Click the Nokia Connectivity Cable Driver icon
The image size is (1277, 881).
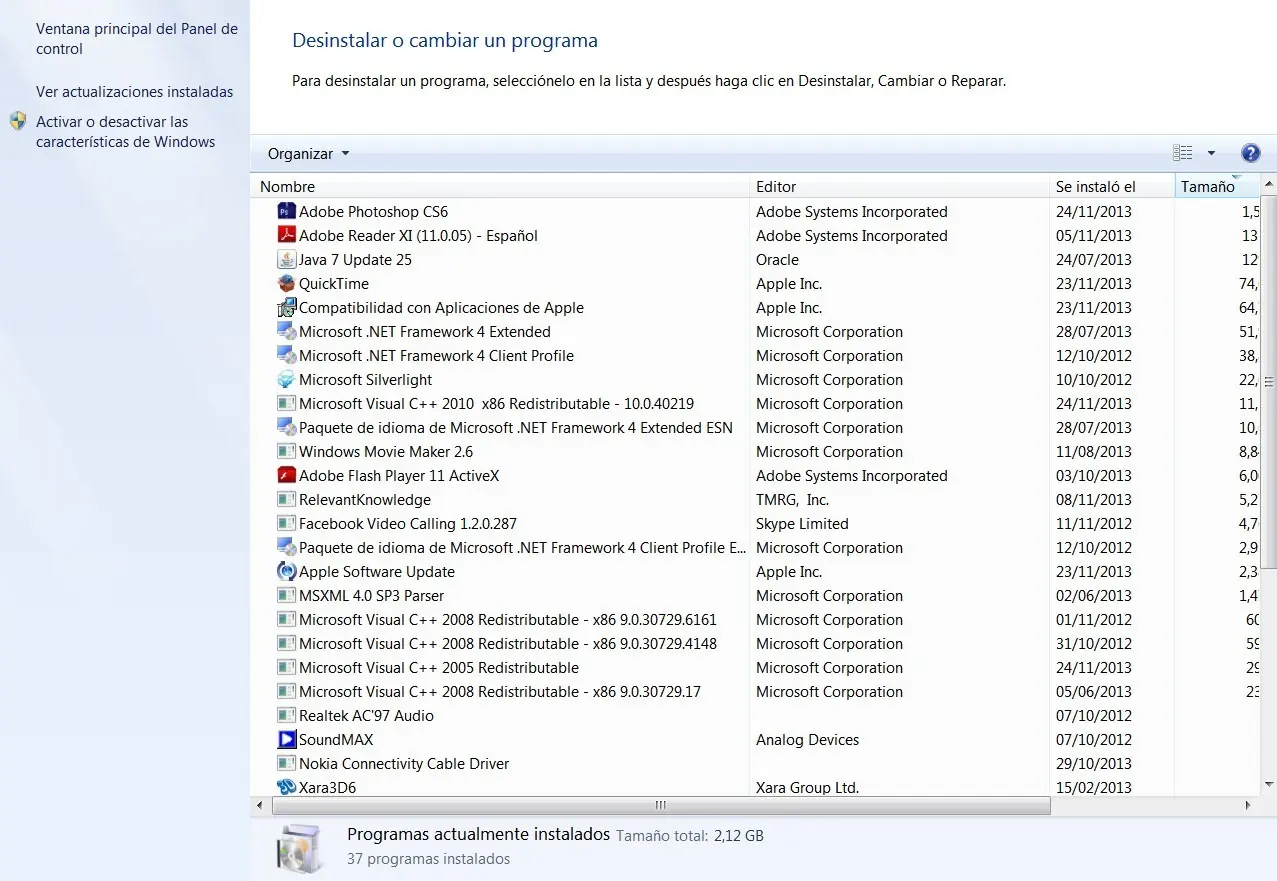[x=287, y=764]
